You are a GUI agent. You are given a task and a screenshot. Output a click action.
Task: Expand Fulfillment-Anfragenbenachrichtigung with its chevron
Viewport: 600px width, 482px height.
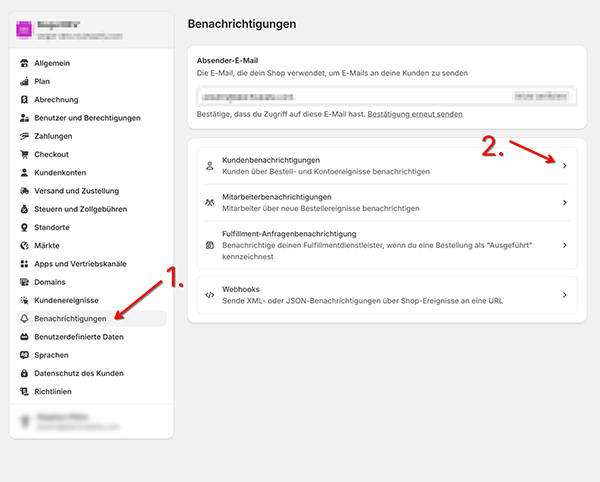pyautogui.click(x=564, y=245)
